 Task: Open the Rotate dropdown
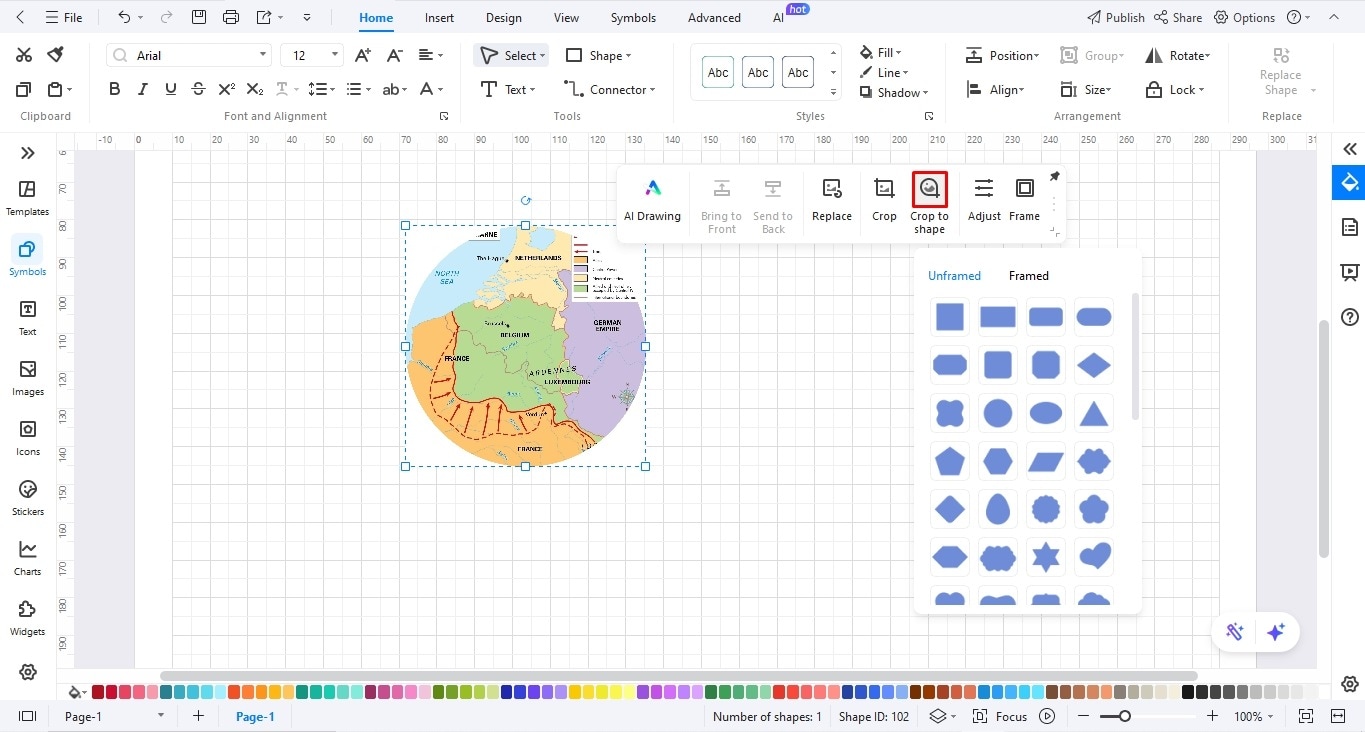pos(1177,56)
